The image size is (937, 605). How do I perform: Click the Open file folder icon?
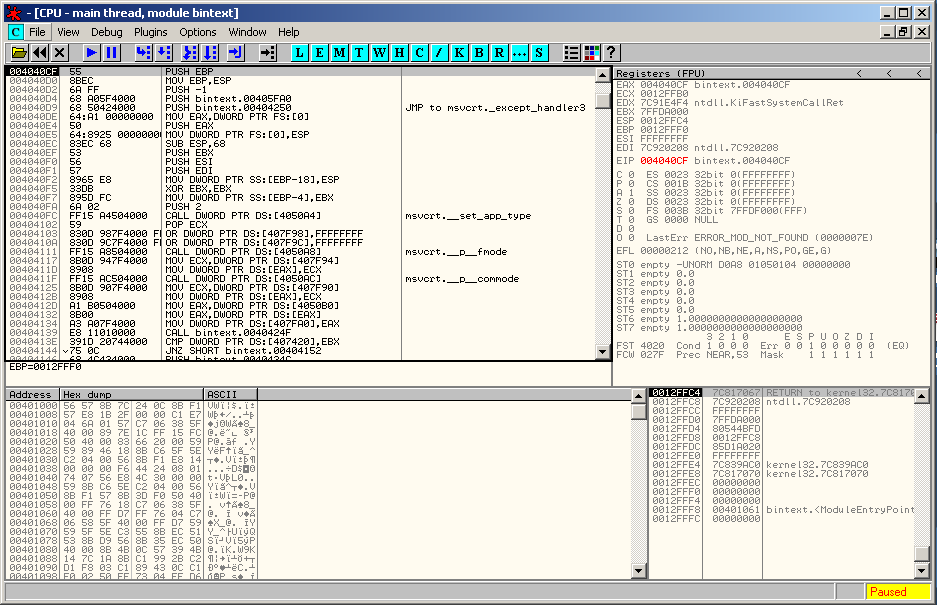(18, 52)
